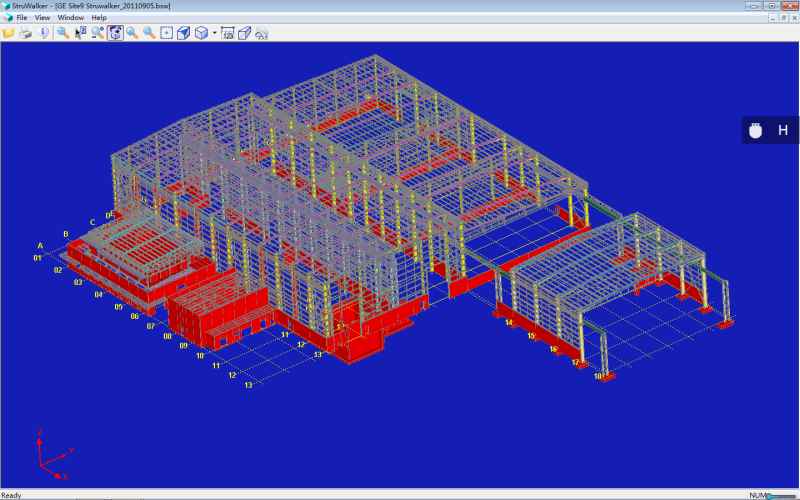This screenshot has width=800, height=500.
Task: Open the Window menu
Action: (70, 18)
